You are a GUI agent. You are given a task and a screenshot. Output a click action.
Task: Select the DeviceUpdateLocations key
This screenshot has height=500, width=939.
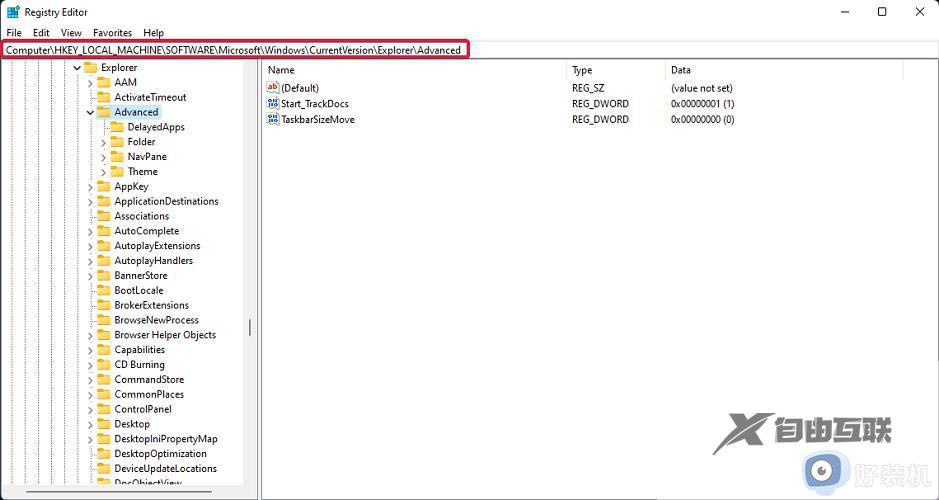(x=165, y=469)
